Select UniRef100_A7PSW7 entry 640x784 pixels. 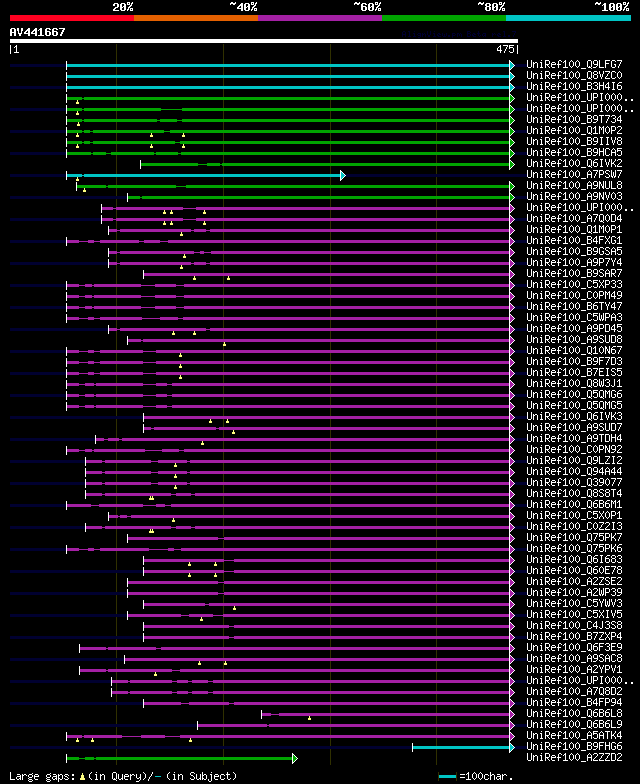[574, 174]
